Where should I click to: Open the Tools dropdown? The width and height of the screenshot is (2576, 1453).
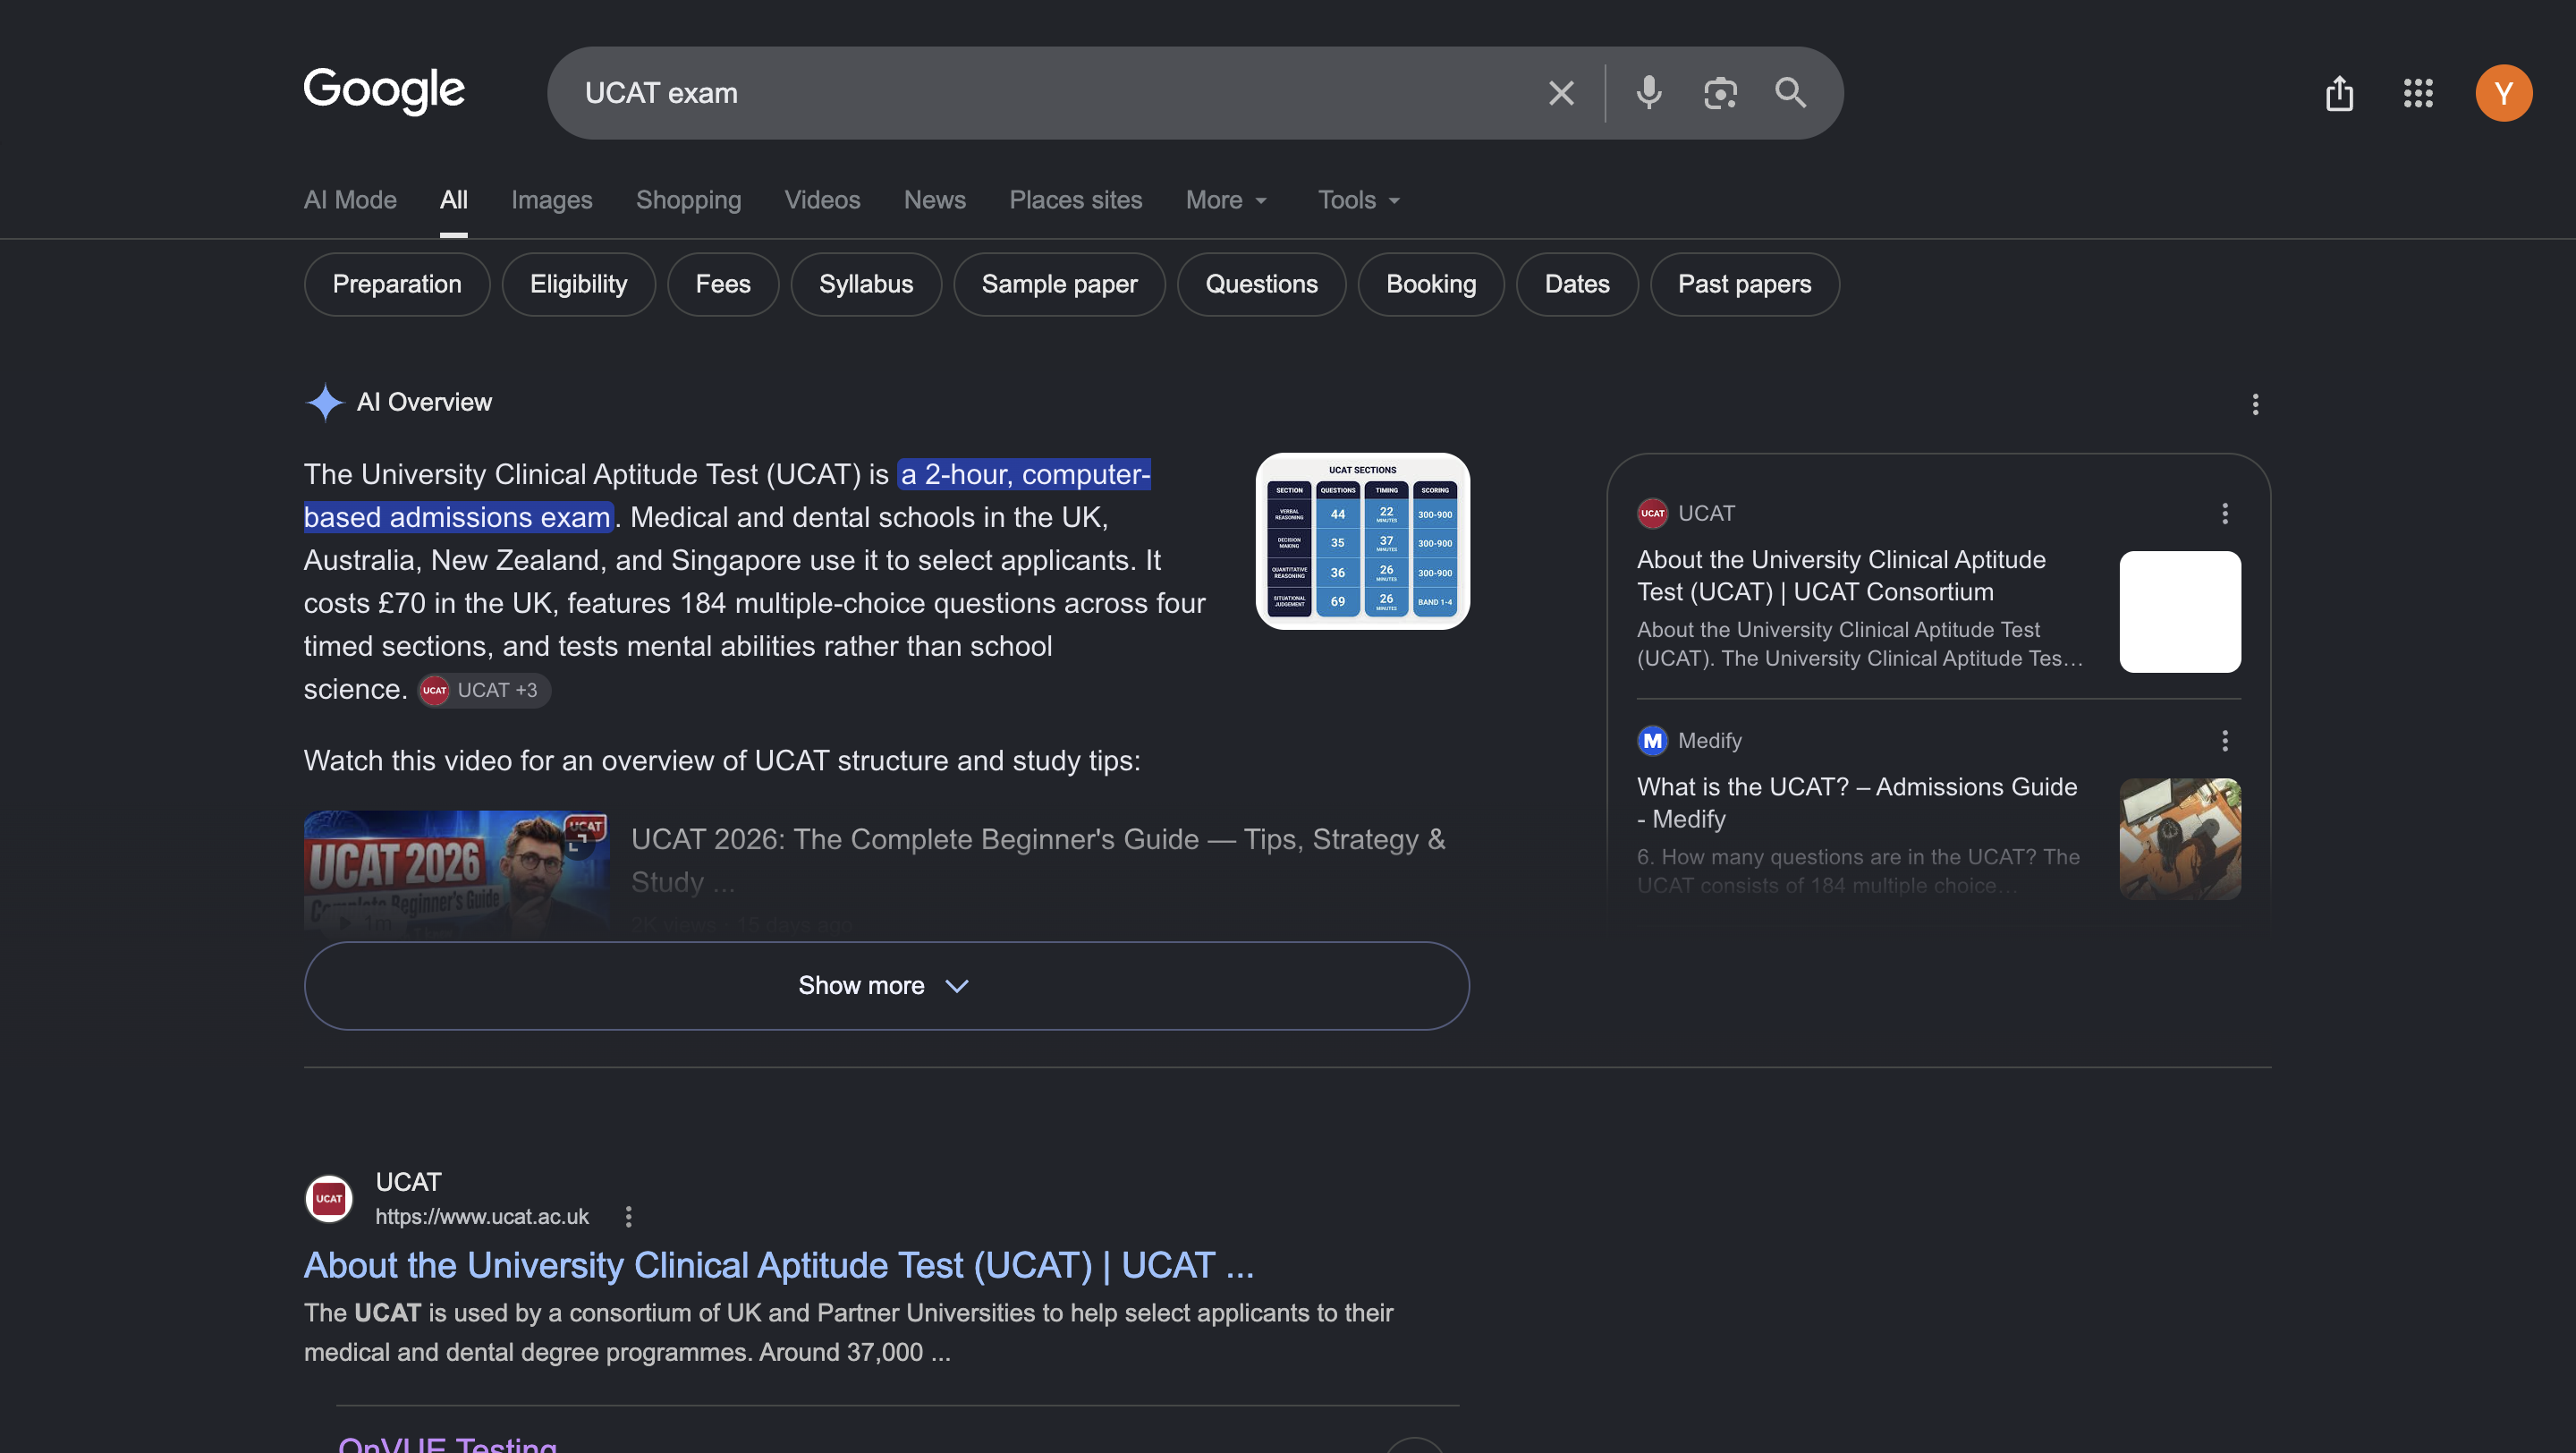(x=1358, y=200)
